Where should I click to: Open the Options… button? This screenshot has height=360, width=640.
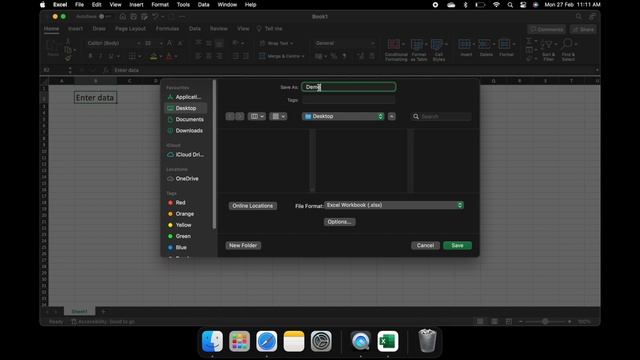click(340, 222)
